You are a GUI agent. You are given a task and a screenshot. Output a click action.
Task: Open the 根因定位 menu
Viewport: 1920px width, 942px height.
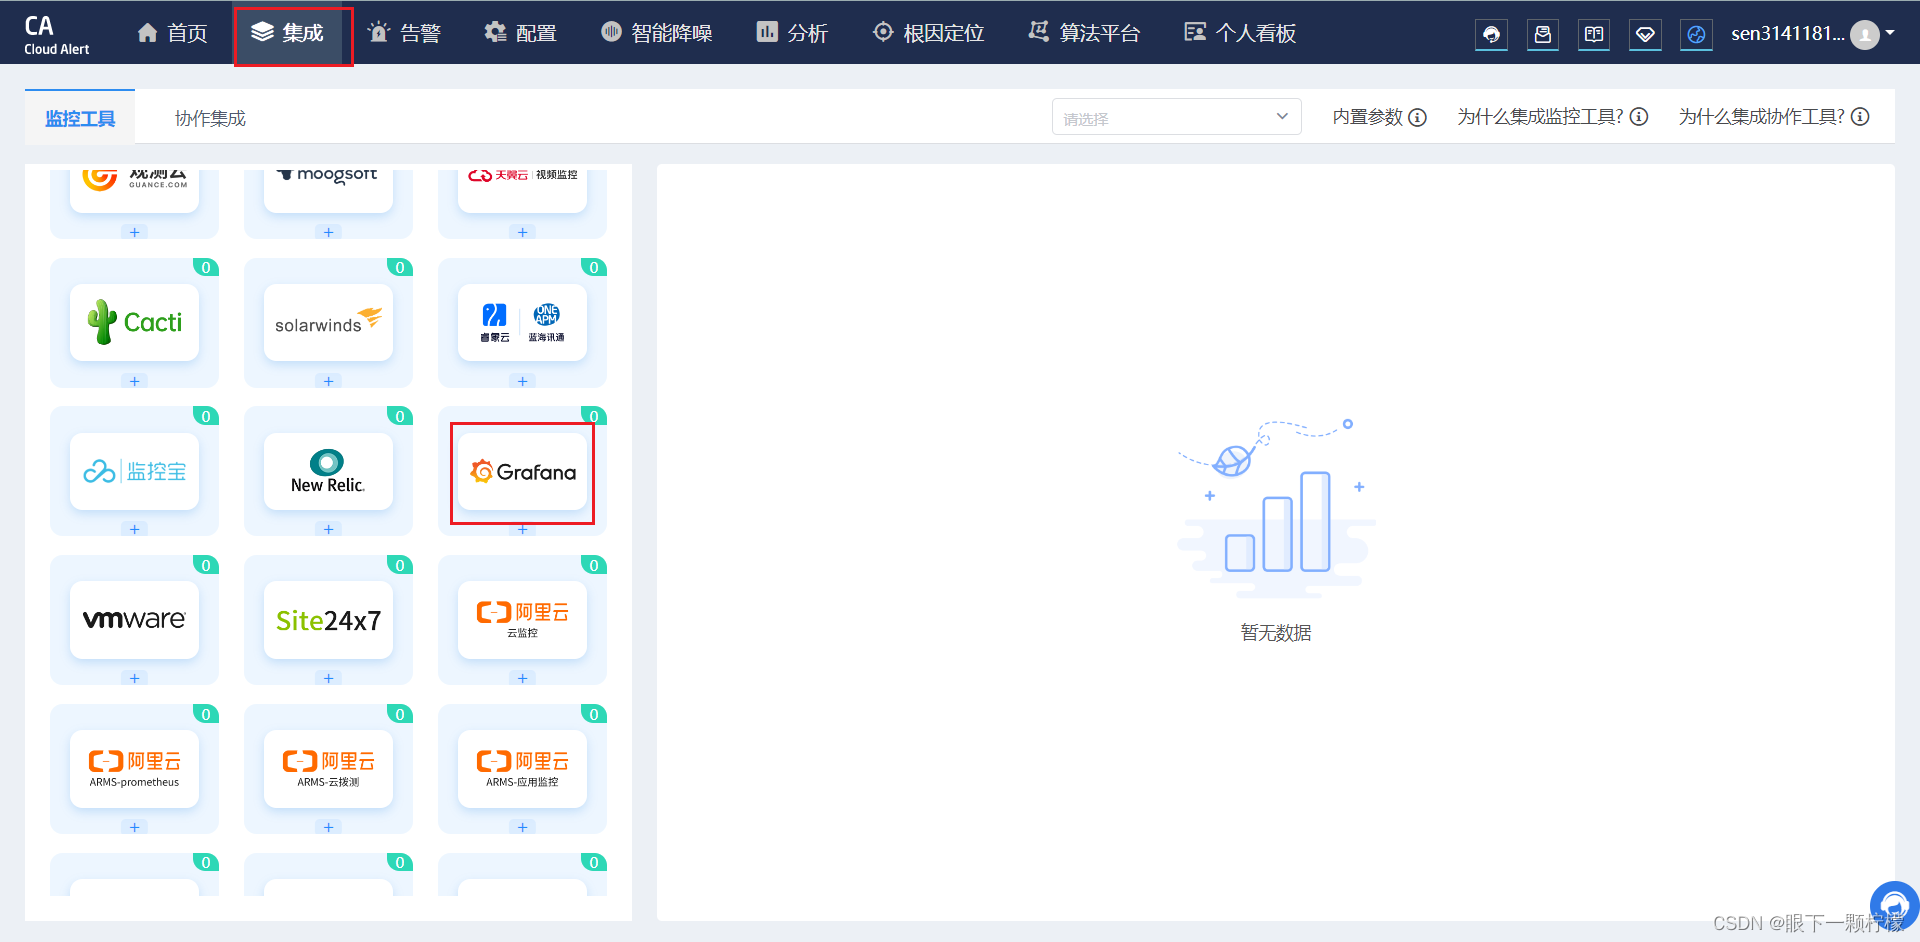click(x=928, y=33)
